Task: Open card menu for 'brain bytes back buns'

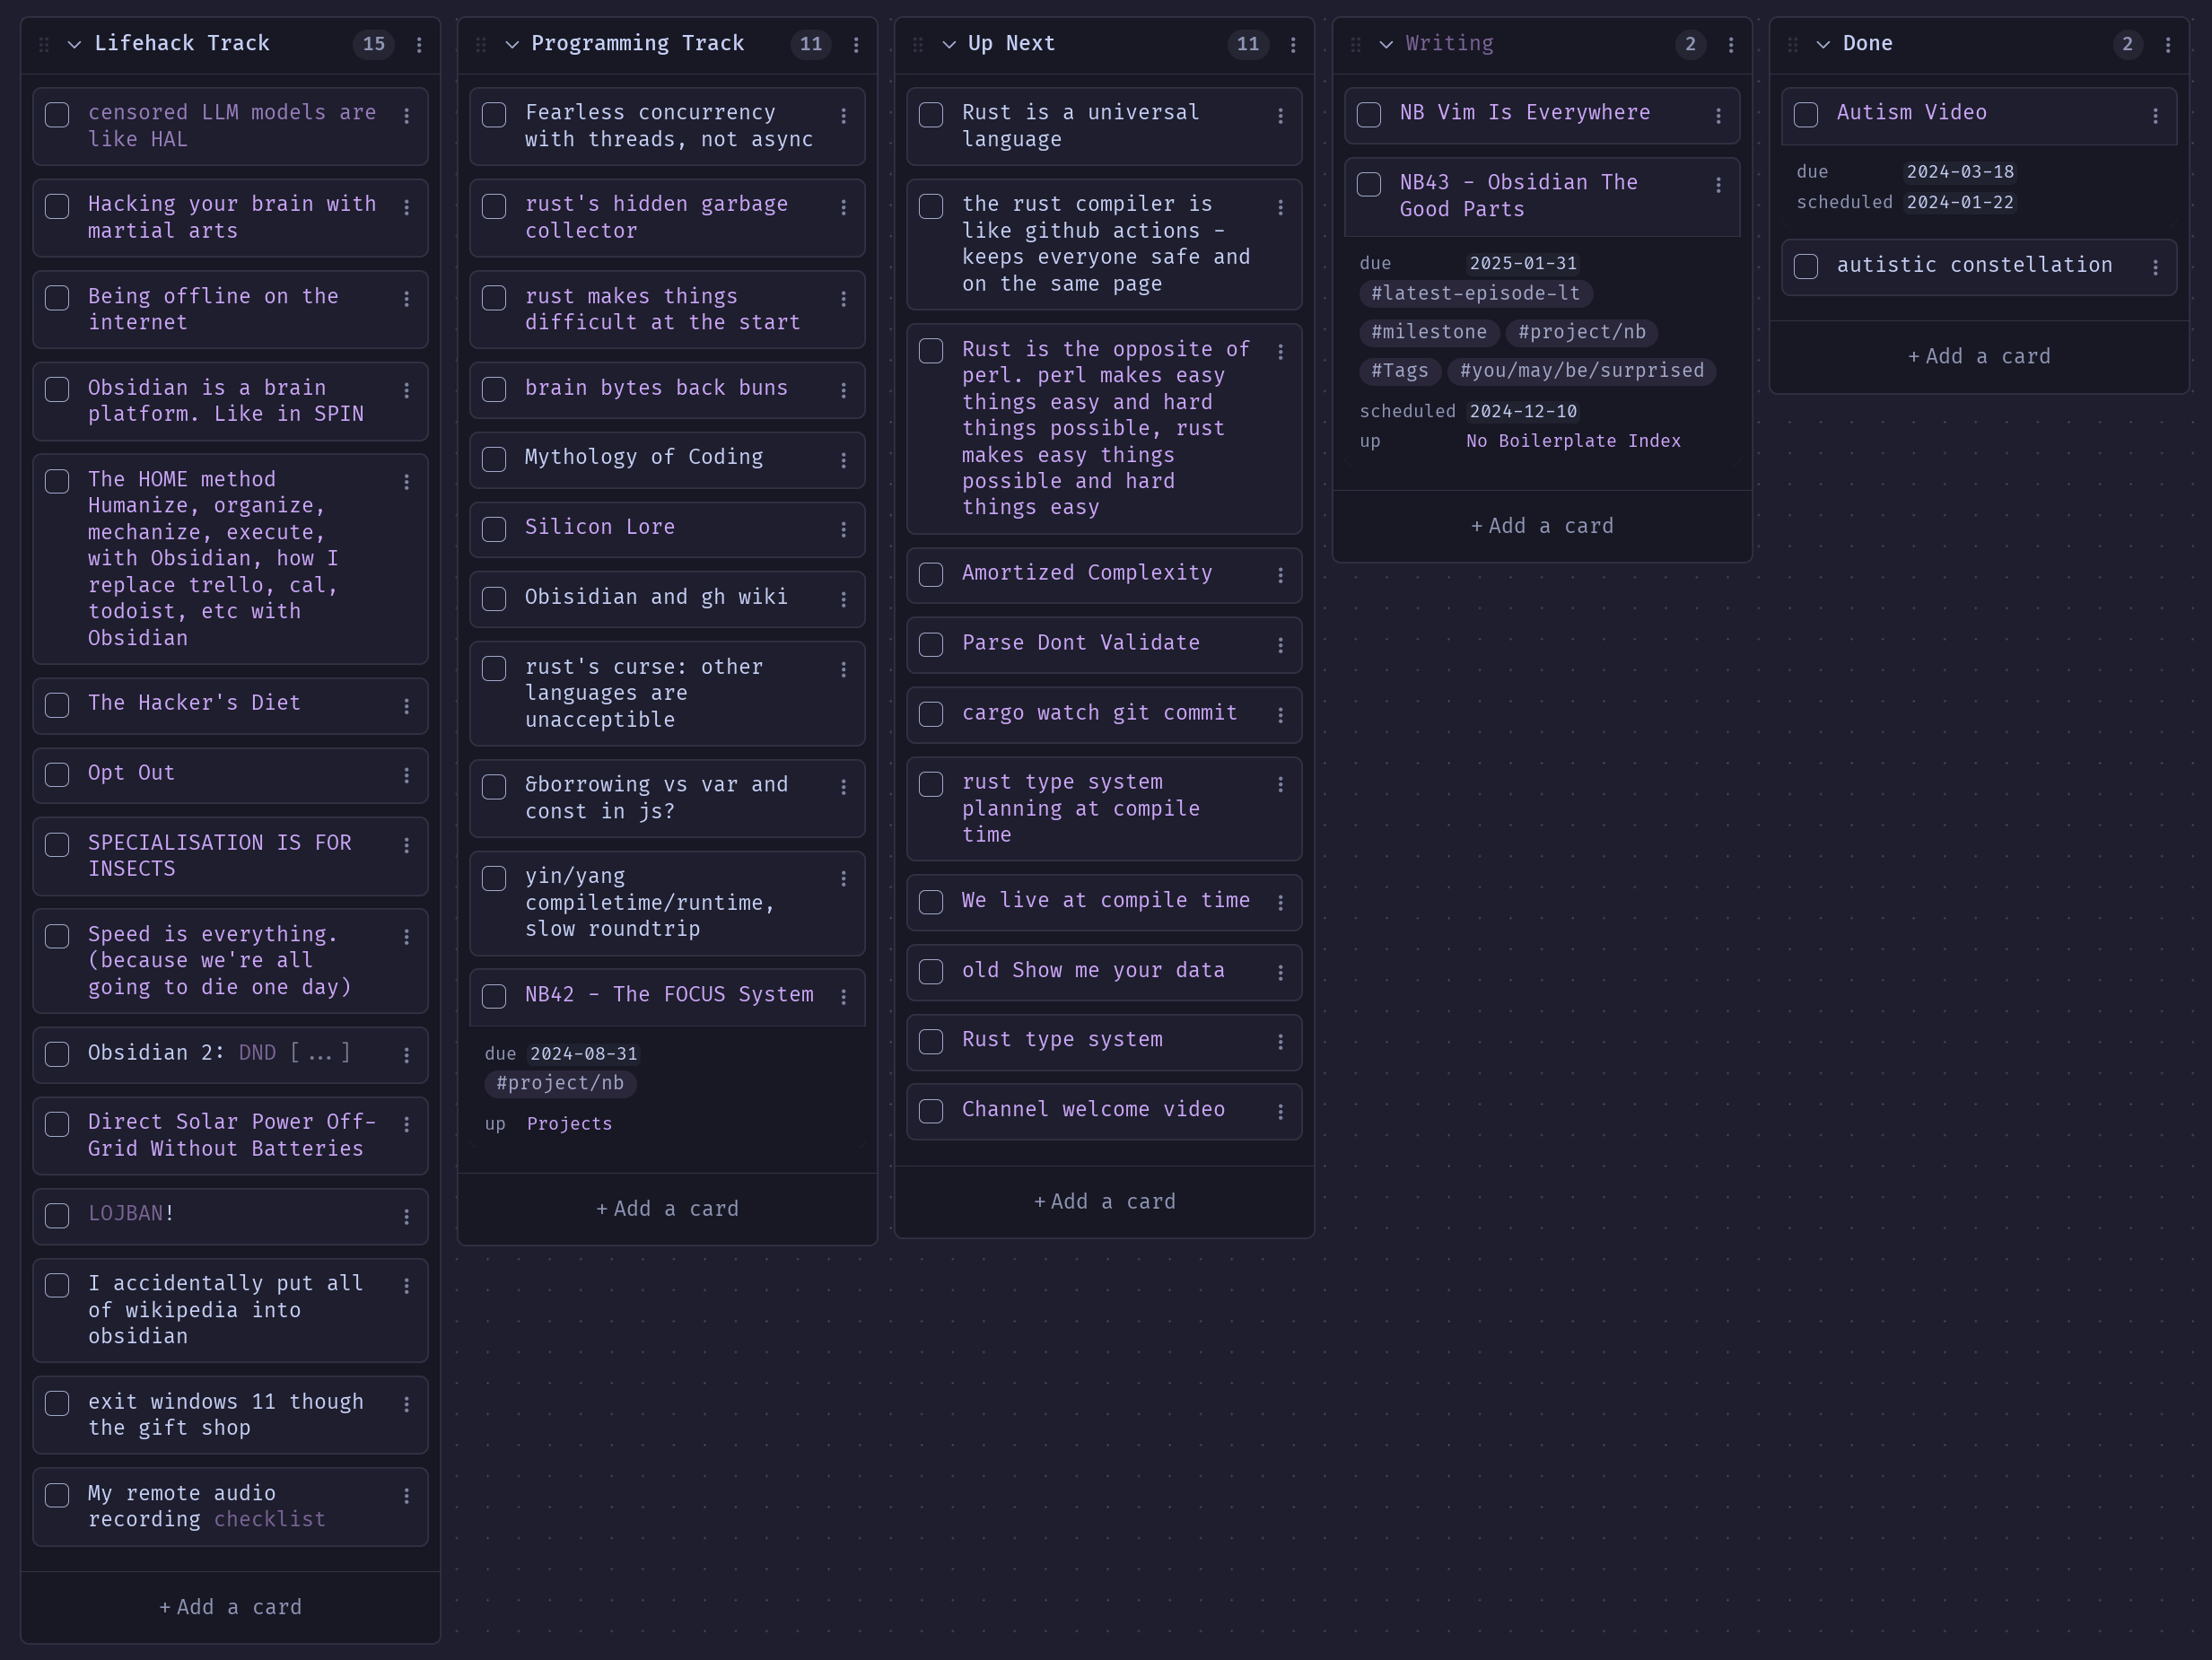Action: (844, 391)
